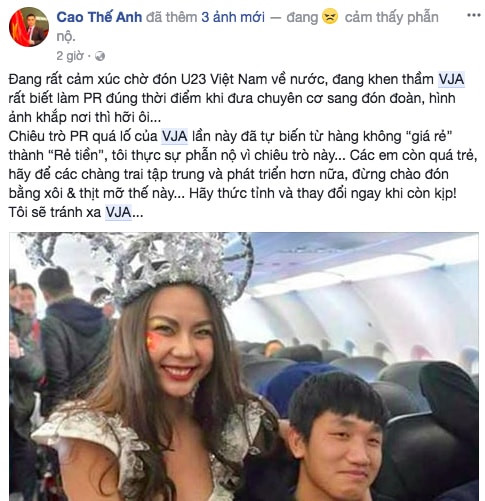Click the angry face feeling emoji
Screen dimensions: 485x501
(x=330, y=16)
